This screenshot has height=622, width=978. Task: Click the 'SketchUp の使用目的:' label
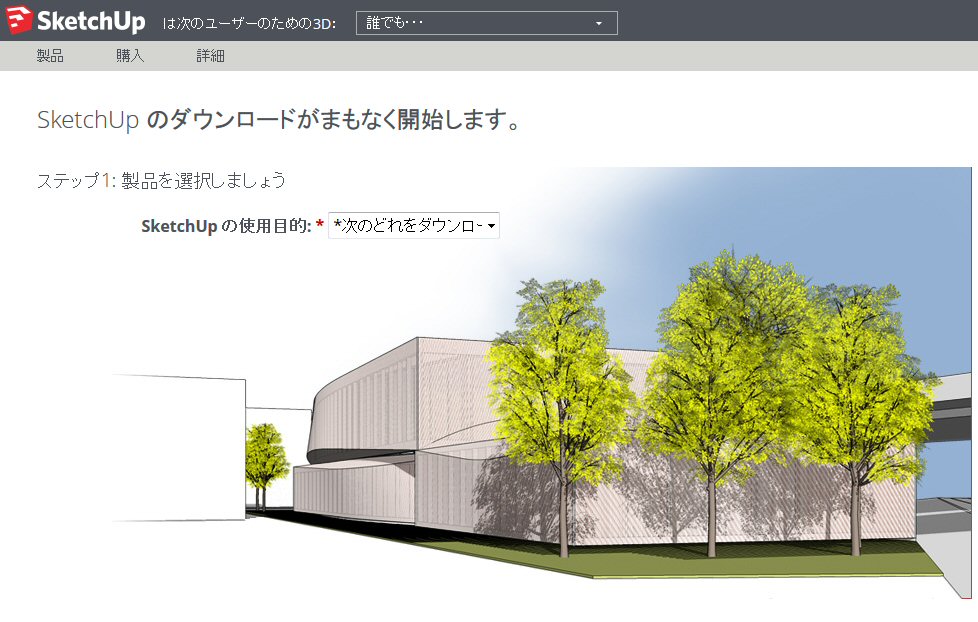click(226, 226)
